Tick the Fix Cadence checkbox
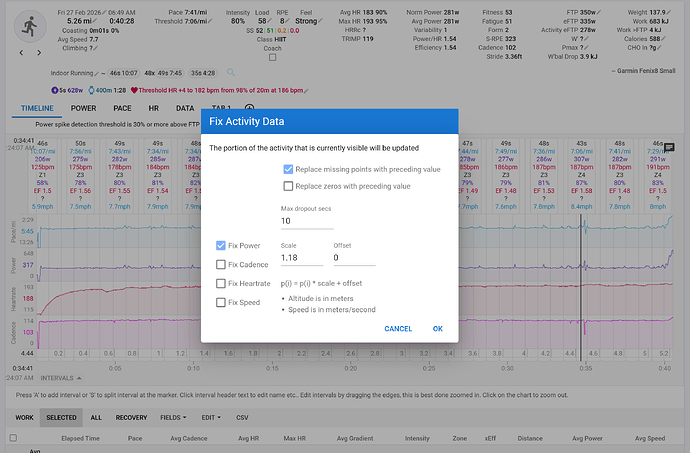The height and width of the screenshot is (453, 690). [221, 264]
